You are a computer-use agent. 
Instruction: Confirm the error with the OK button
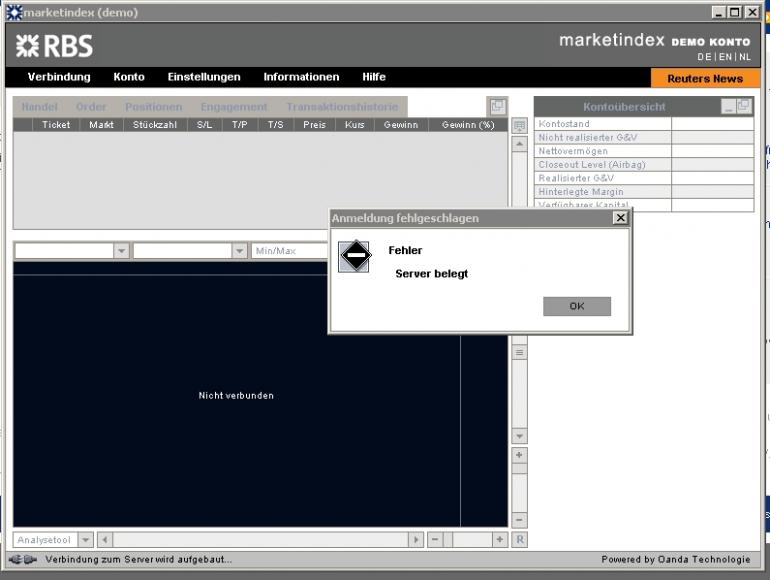point(577,306)
